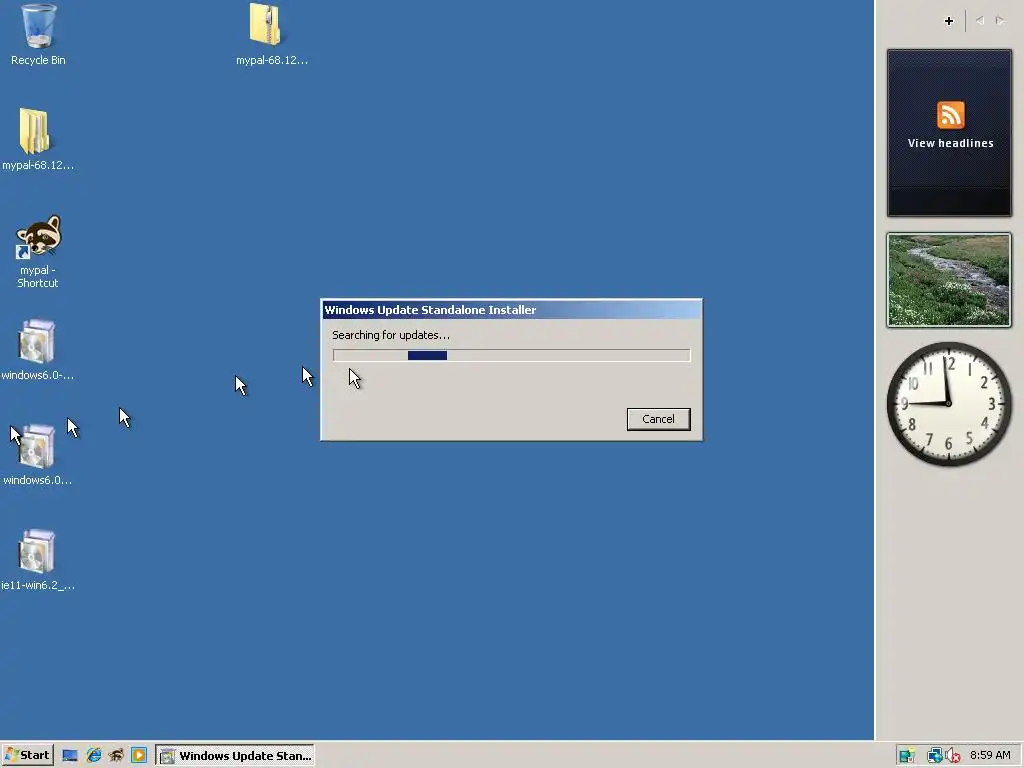Open the stream landscape slideshow gadget photo

pyautogui.click(x=949, y=280)
